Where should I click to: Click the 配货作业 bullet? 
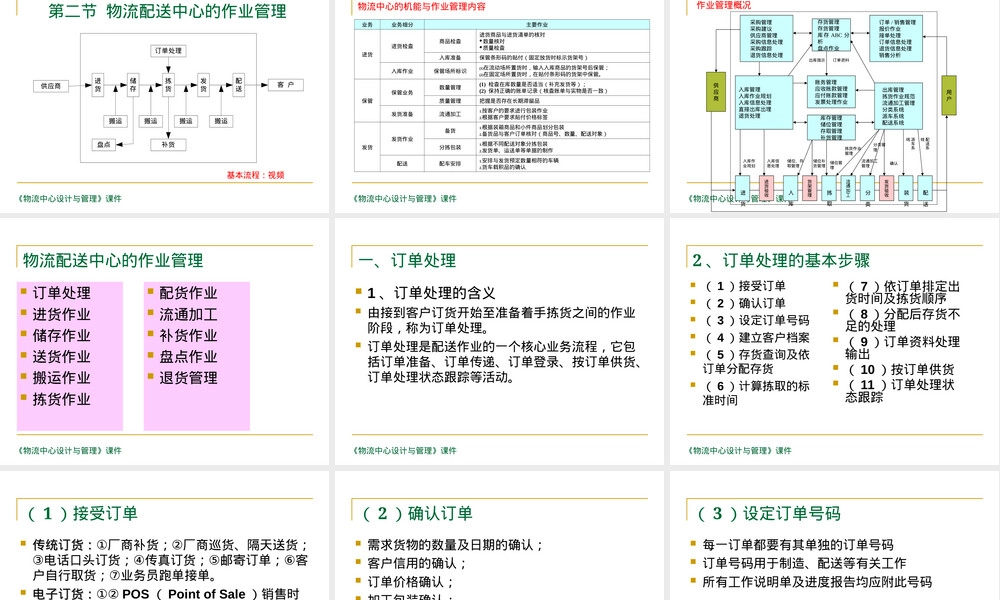coord(188,293)
